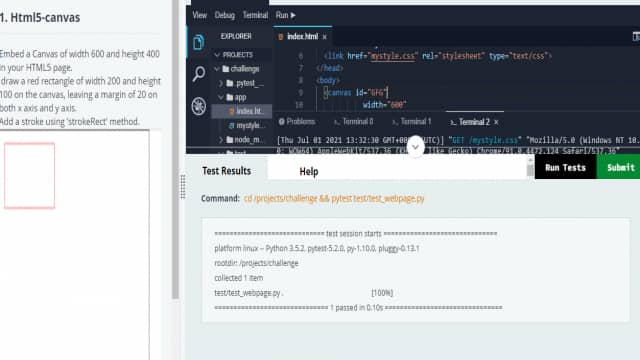Collapse the app folder

click(221, 97)
